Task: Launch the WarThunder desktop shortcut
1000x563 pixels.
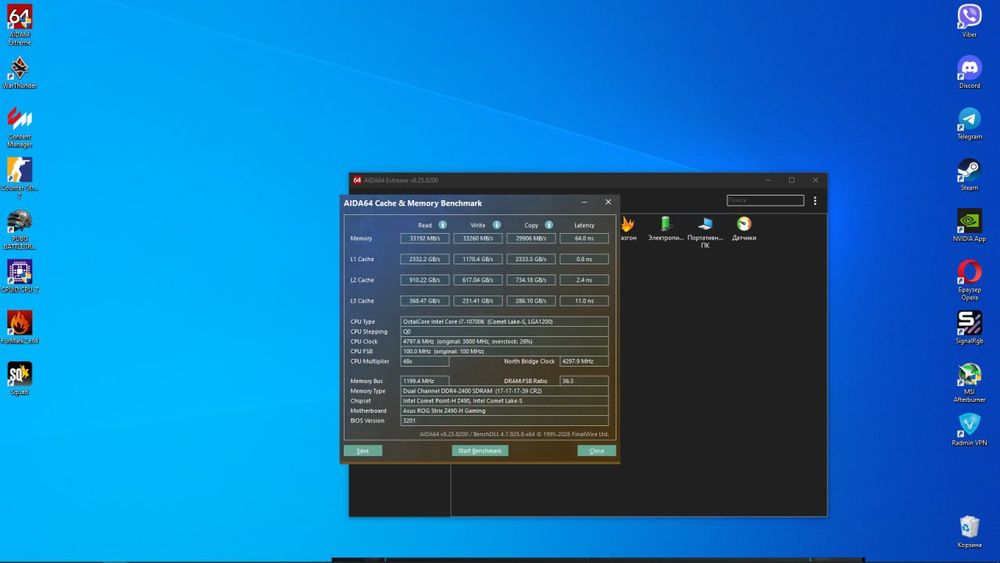Action: [20, 72]
